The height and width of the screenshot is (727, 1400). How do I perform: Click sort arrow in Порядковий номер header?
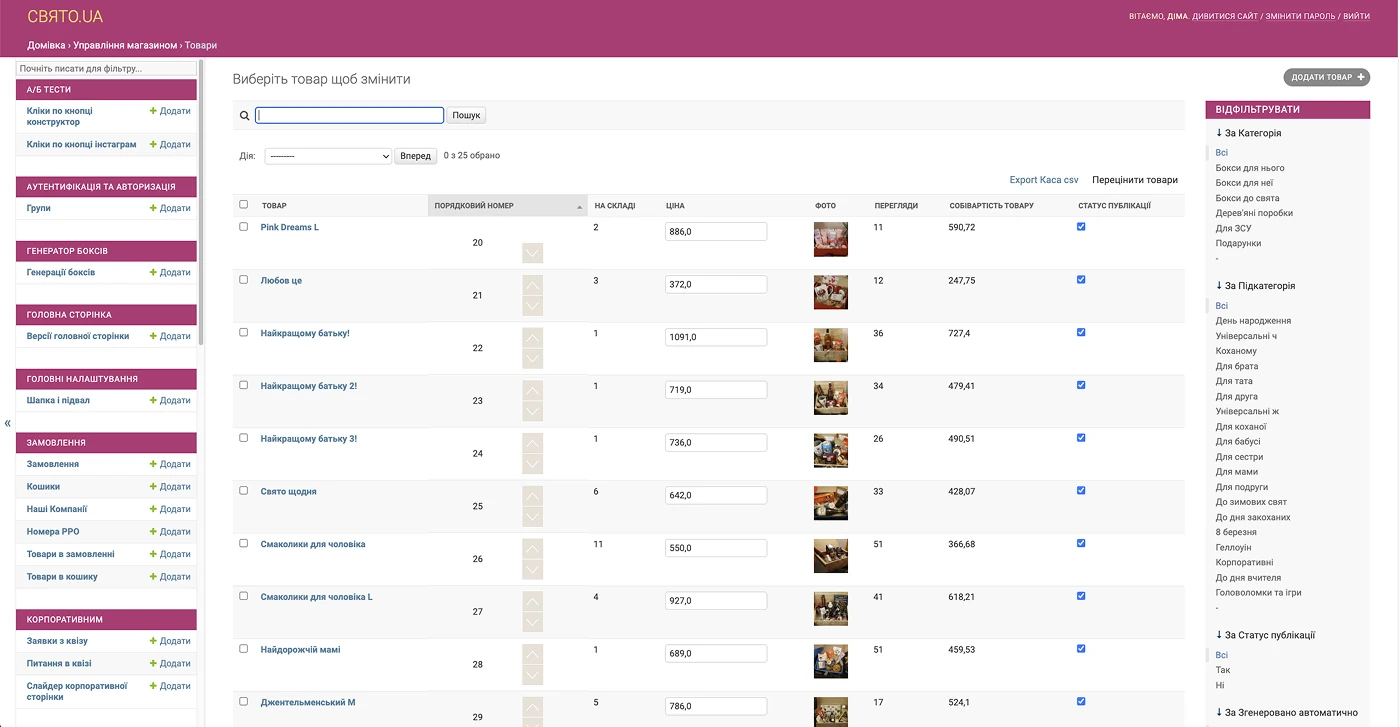tap(579, 207)
